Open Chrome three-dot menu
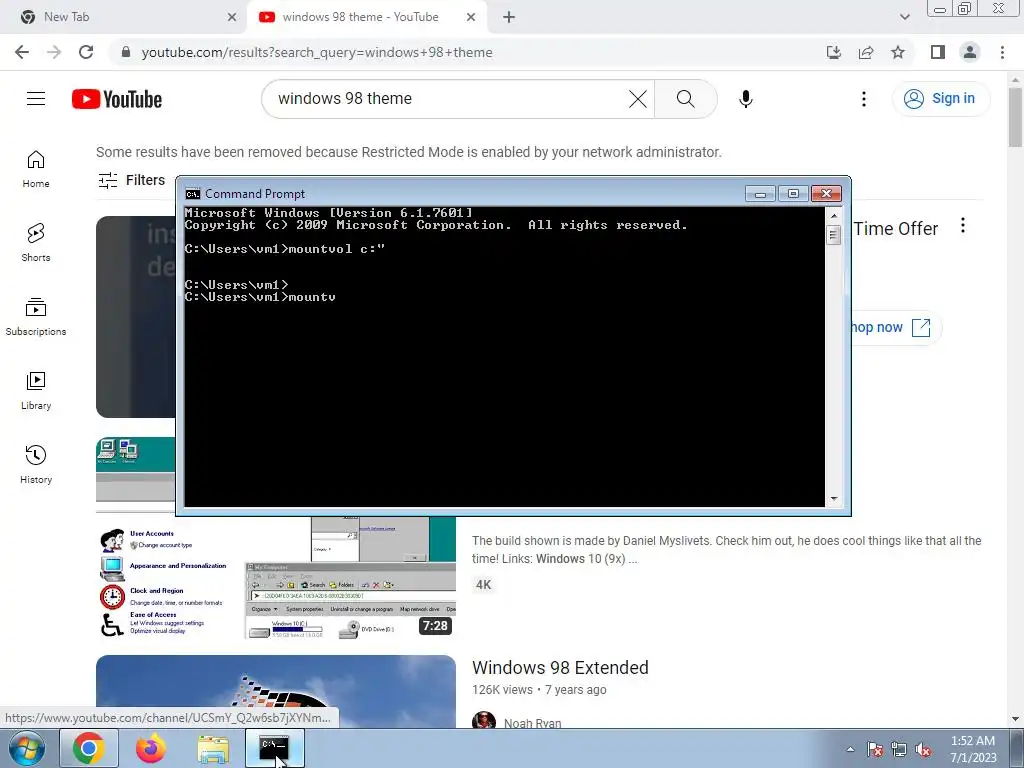1024x768 pixels. click(1002, 52)
